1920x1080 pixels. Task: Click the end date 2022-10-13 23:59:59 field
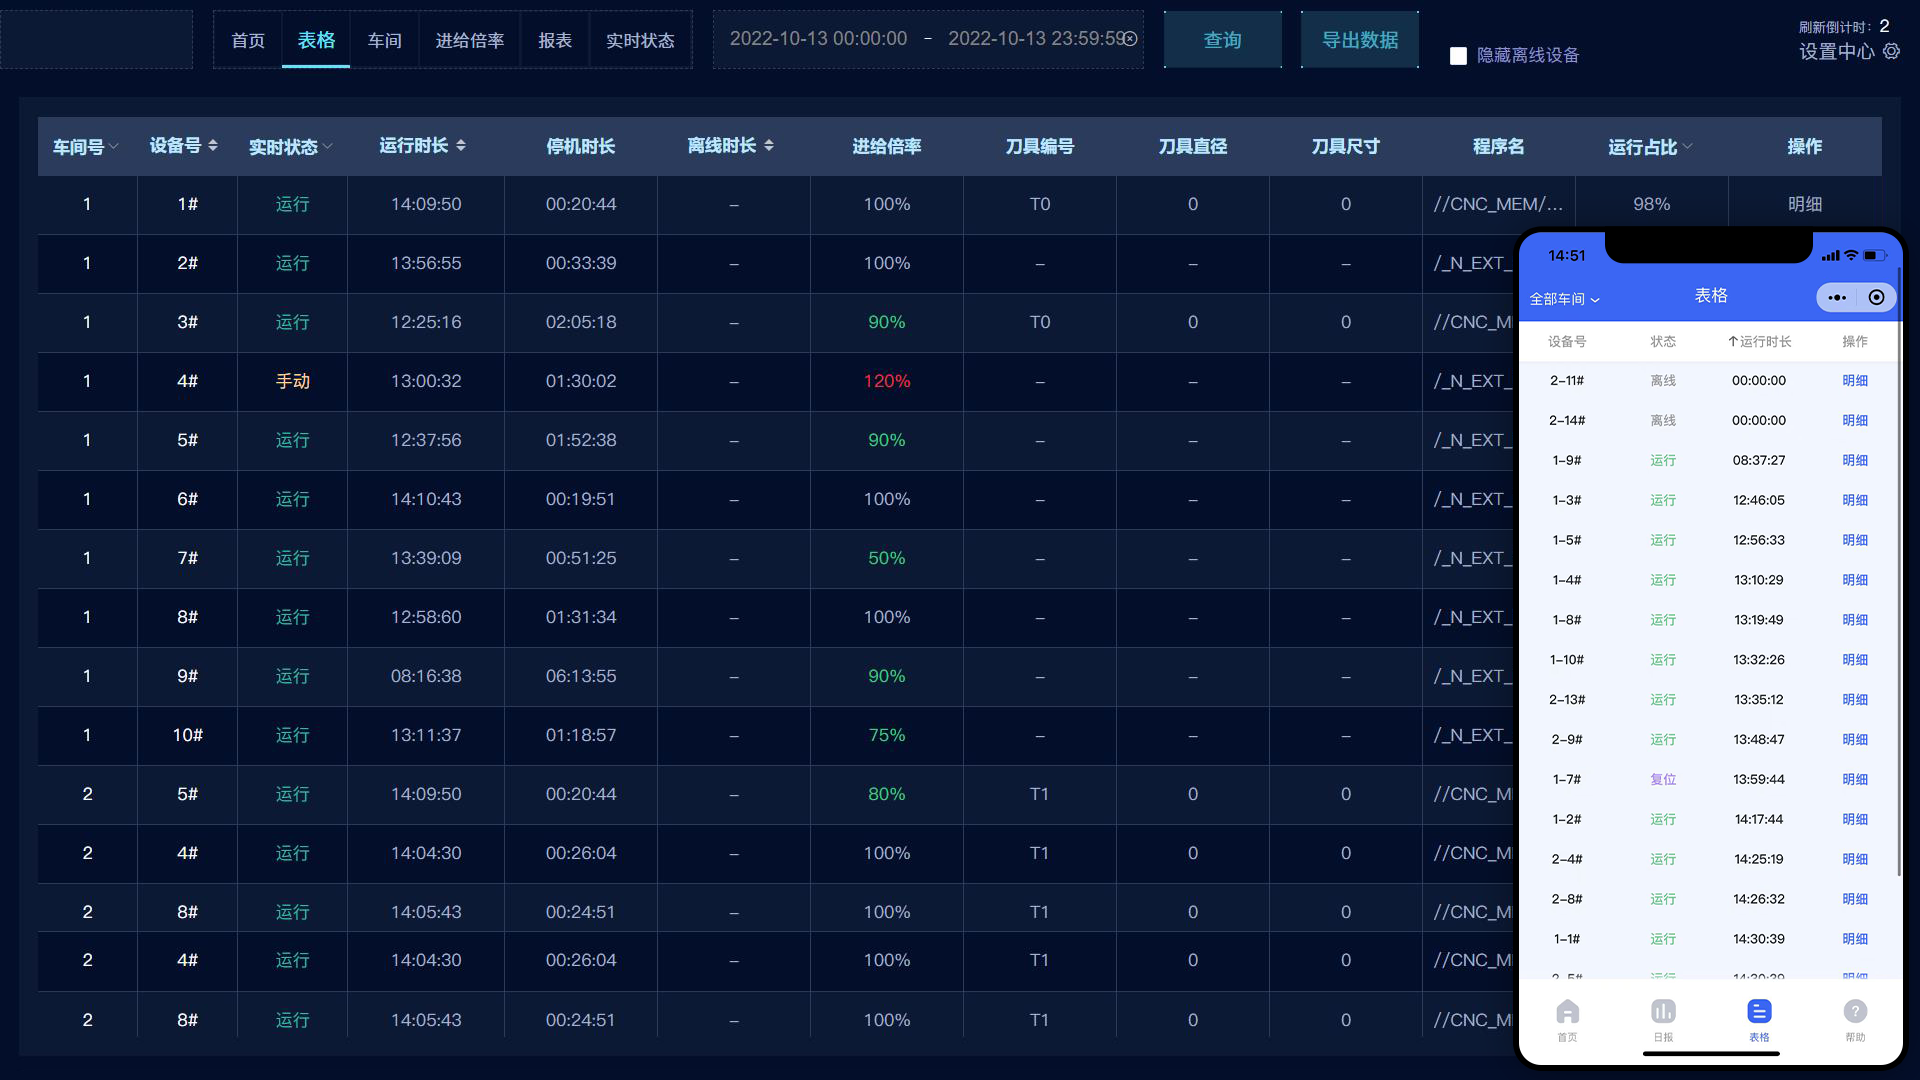1036,39
